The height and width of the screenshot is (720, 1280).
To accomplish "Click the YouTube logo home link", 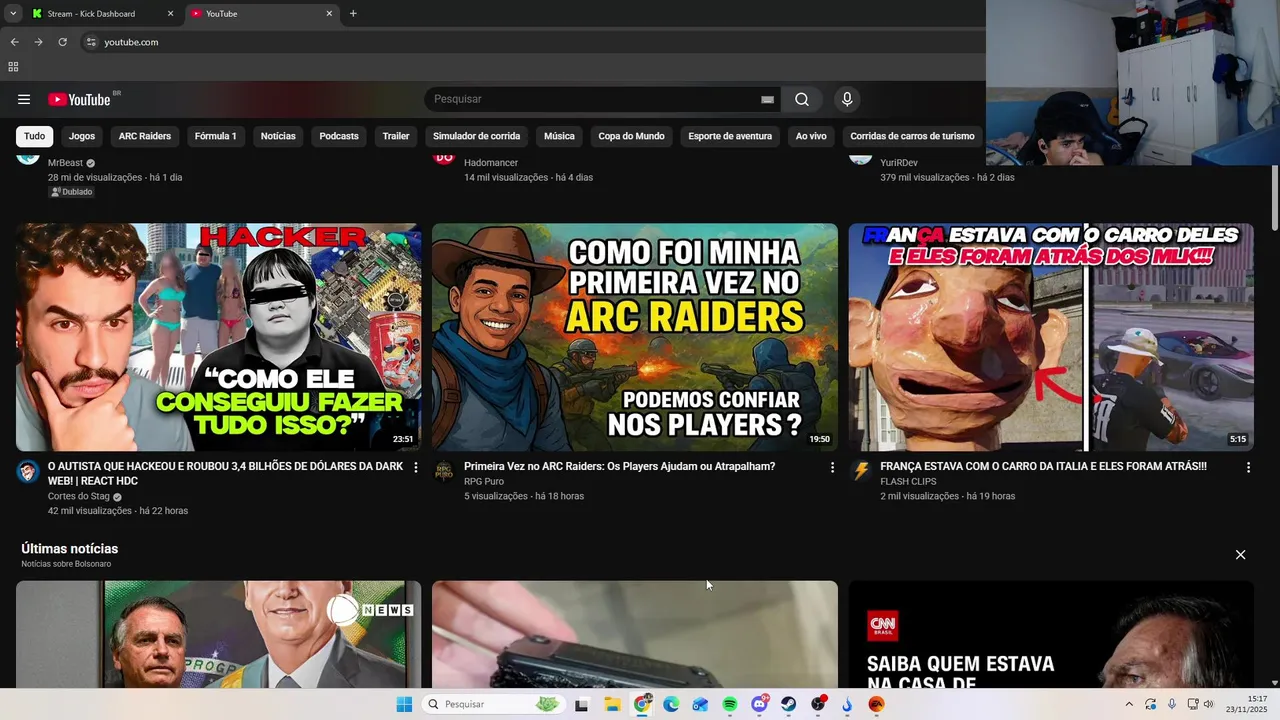I will pos(79,99).
